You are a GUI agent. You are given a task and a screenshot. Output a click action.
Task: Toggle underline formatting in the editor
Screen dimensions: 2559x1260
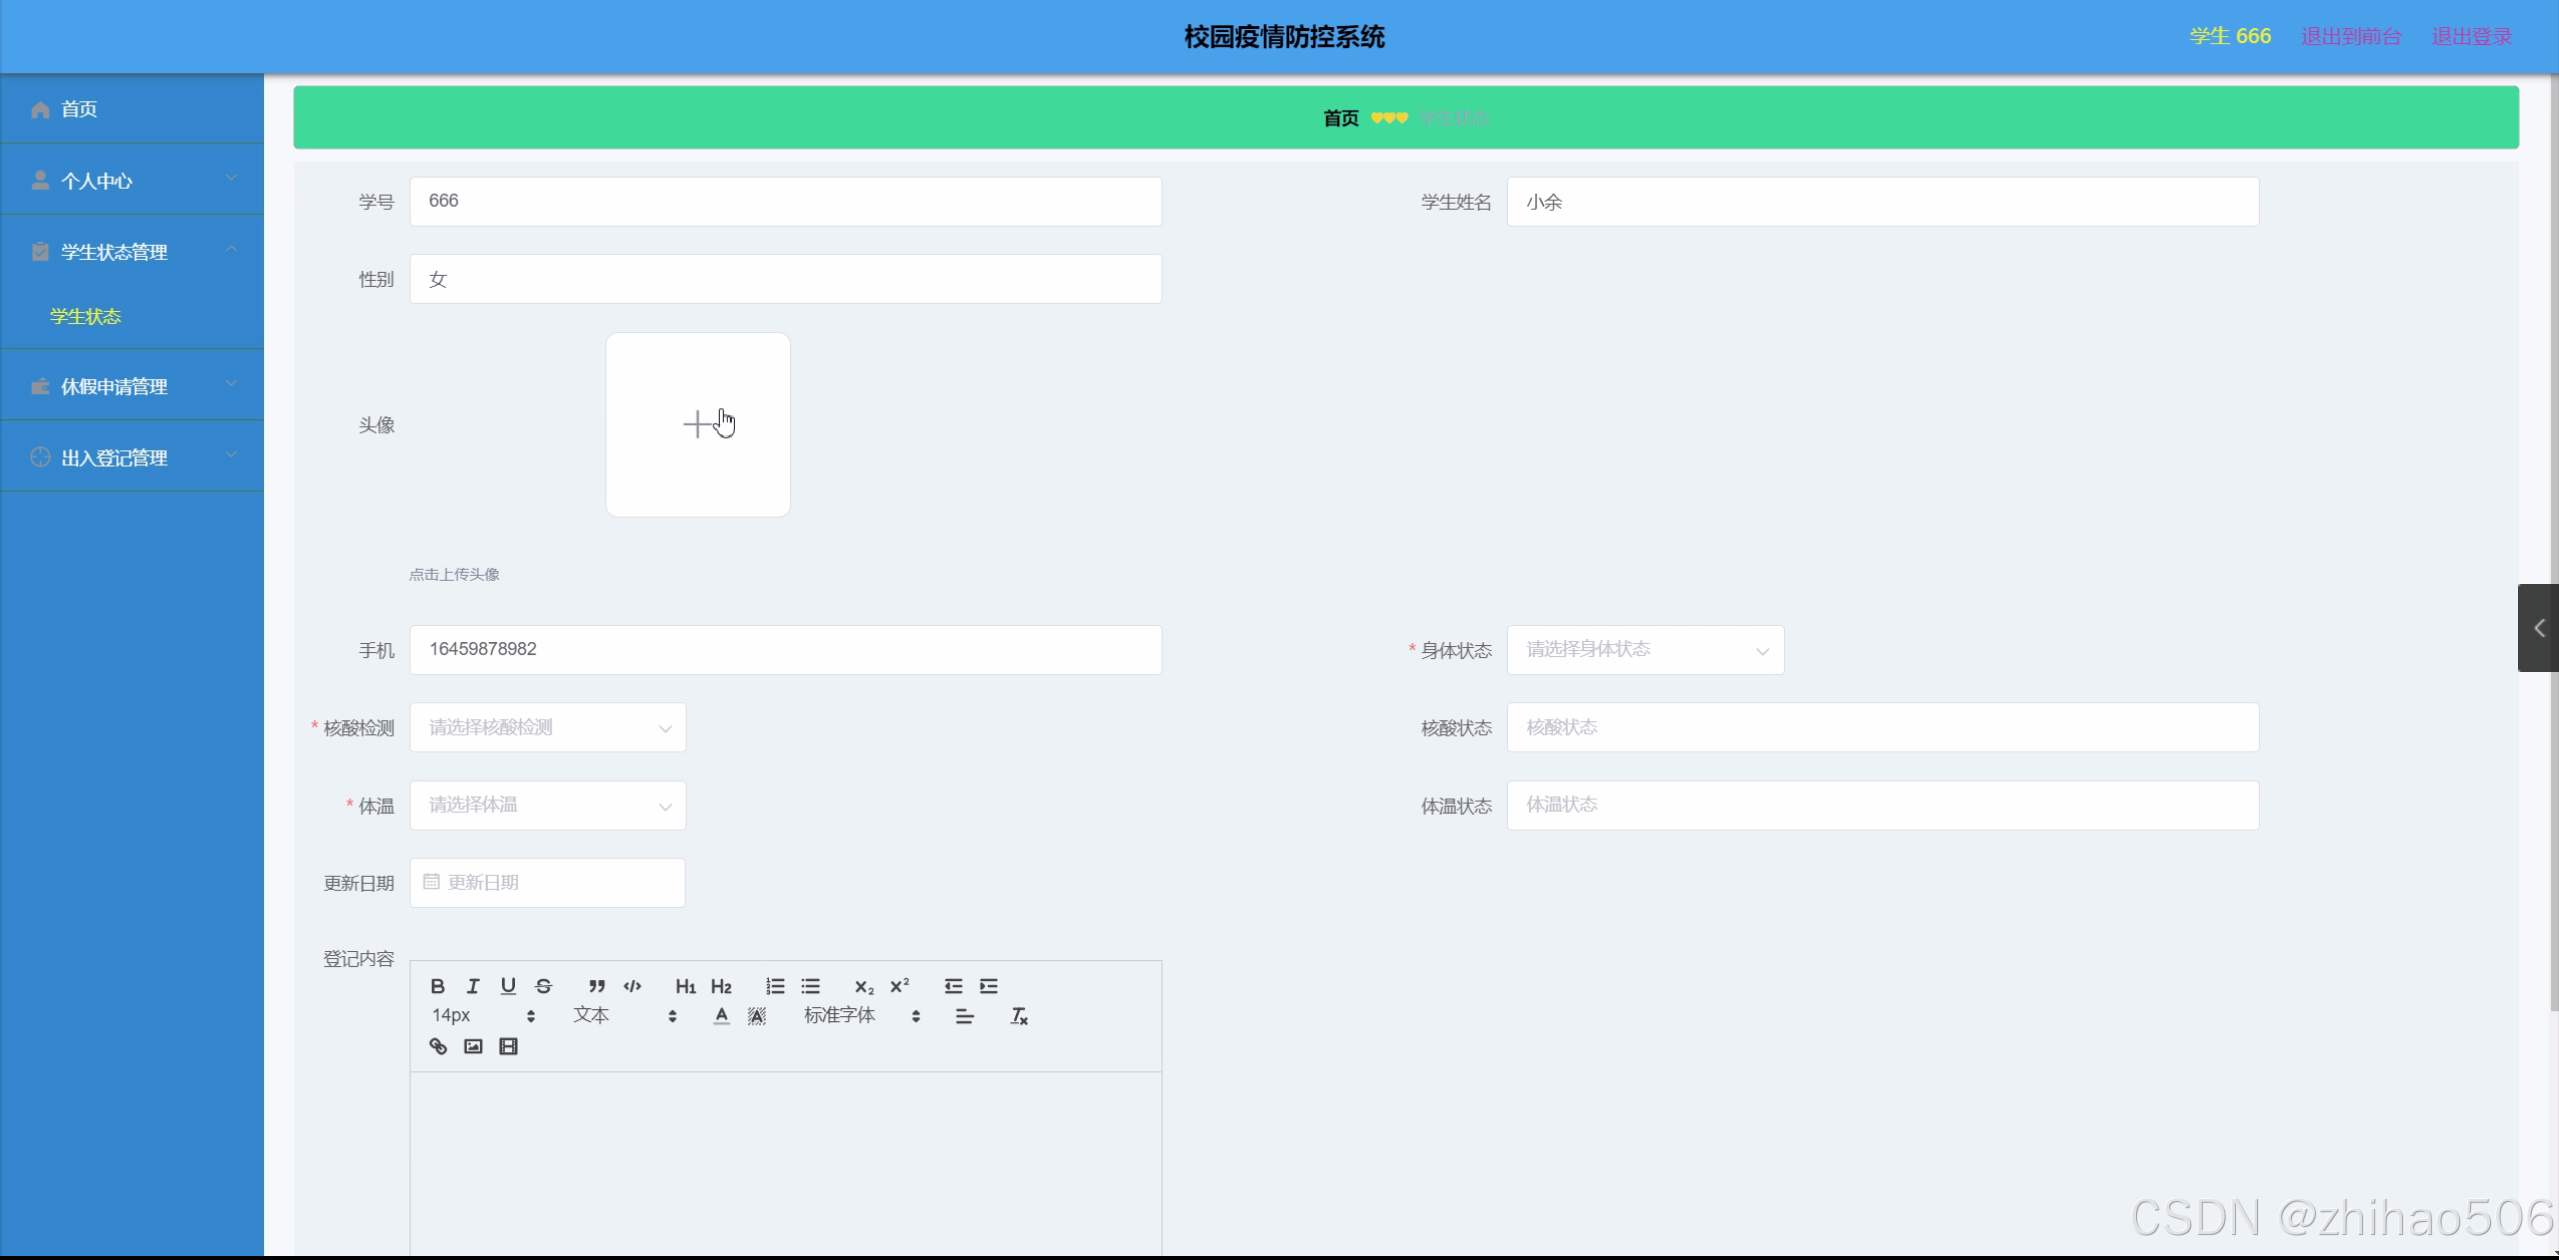[x=508, y=986]
